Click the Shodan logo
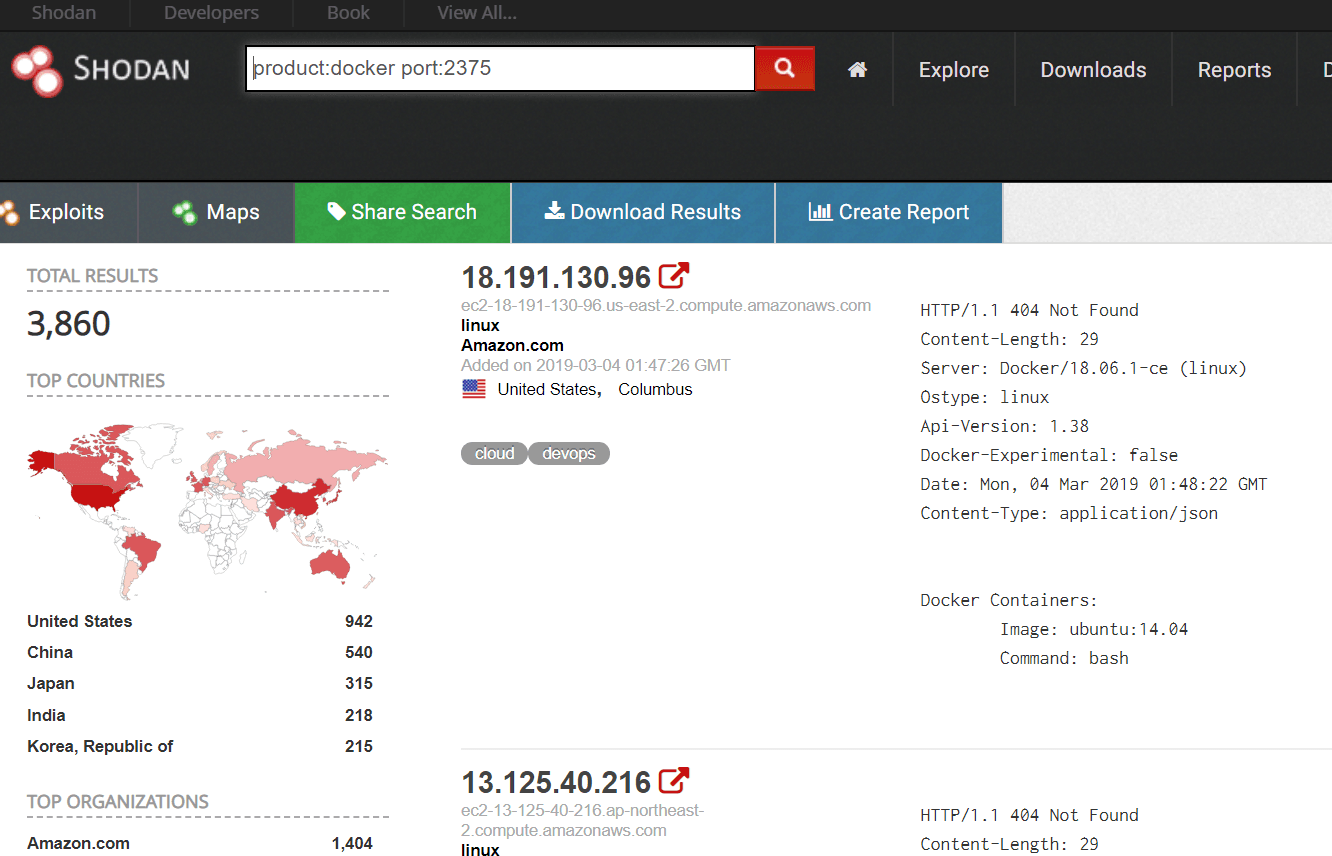The width and height of the screenshot is (1332, 856). 100,69
